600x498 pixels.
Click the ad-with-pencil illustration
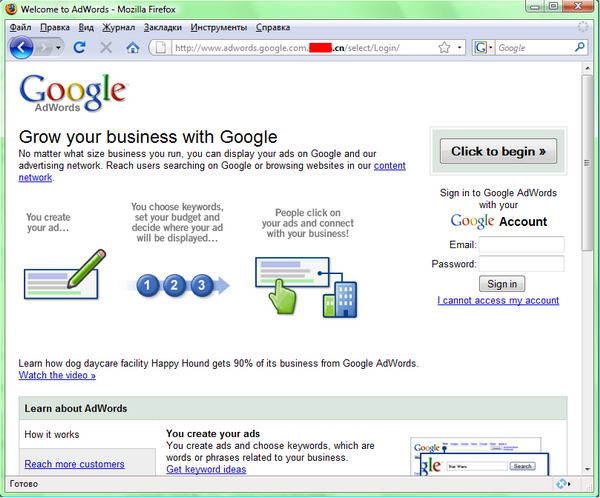pyautogui.click(x=64, y=274)
